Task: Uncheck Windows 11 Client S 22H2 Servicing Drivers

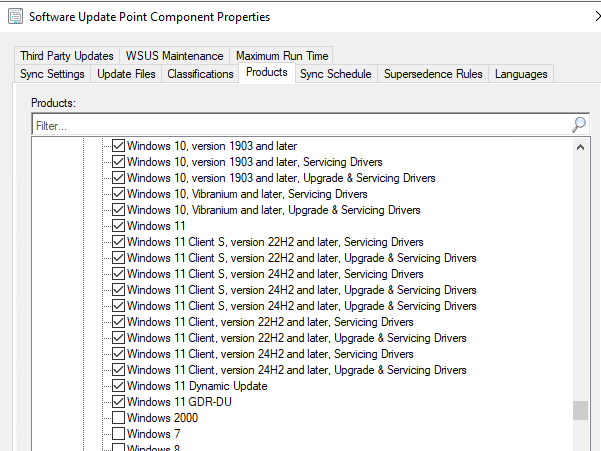Action: click(118, 242)
